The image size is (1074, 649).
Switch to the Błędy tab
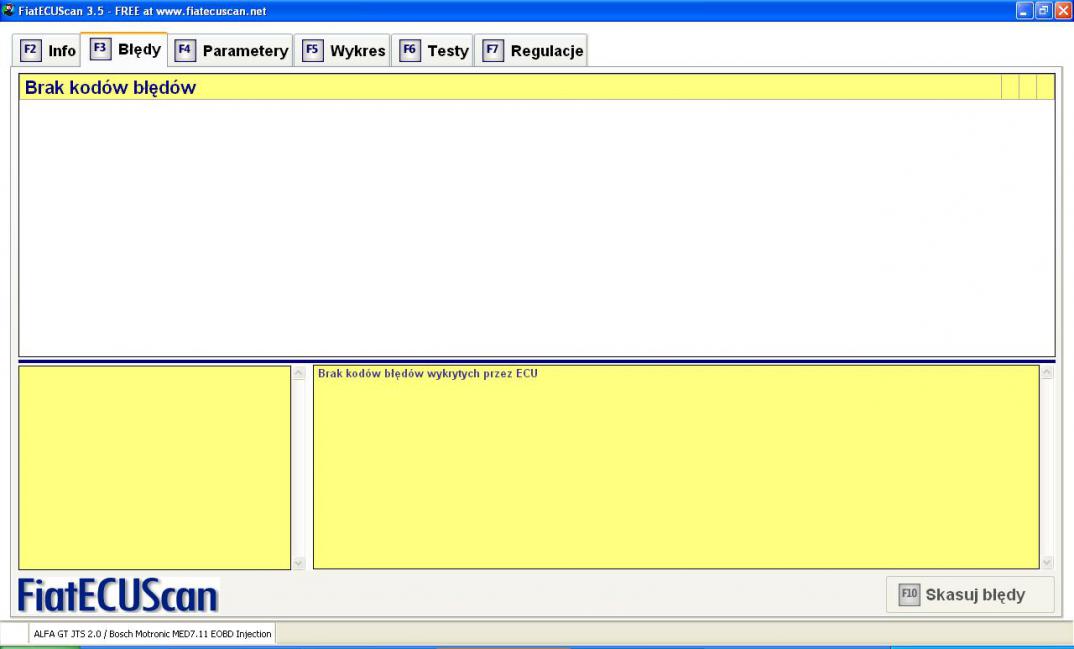point(124,49)
